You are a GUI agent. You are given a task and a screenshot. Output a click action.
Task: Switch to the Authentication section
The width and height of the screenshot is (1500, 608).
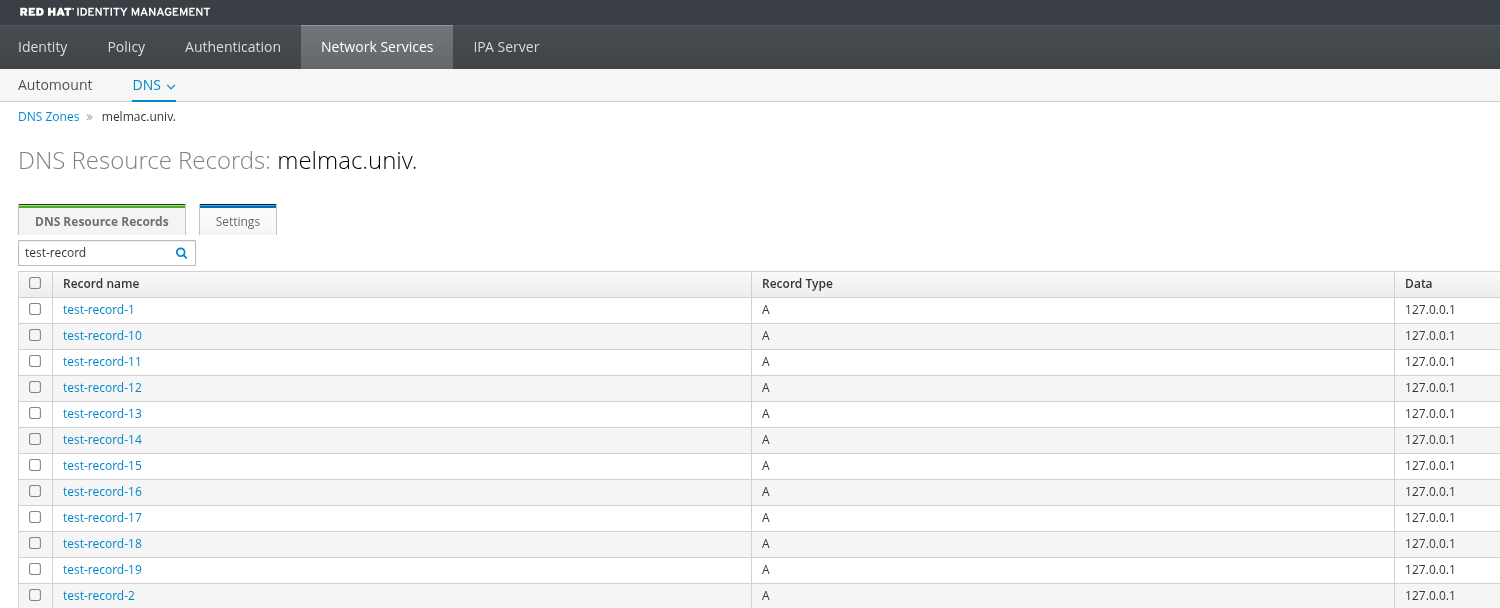point(232,46)
